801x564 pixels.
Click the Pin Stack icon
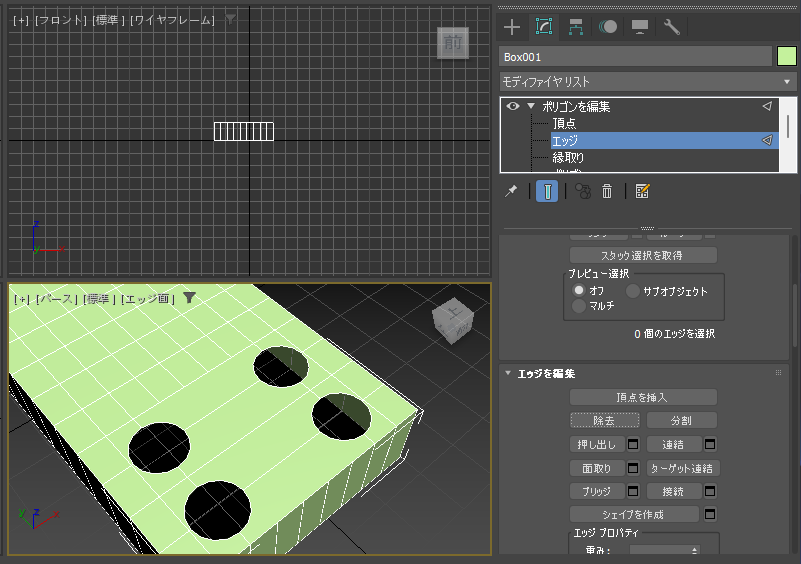511,192
